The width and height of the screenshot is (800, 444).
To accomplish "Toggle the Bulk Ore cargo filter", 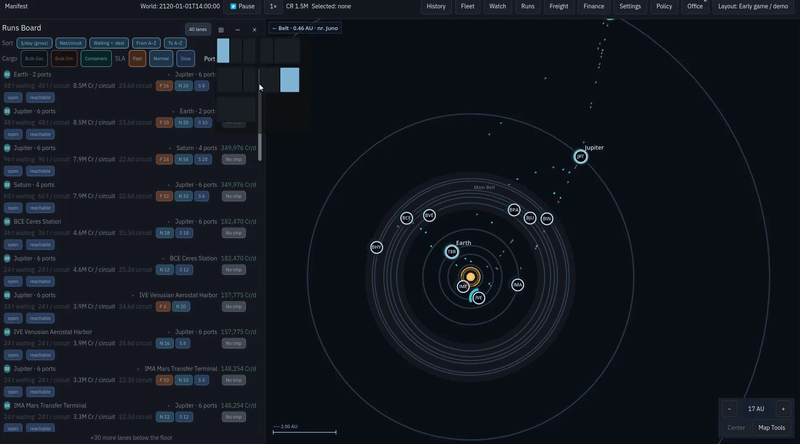I will [64, 59].
